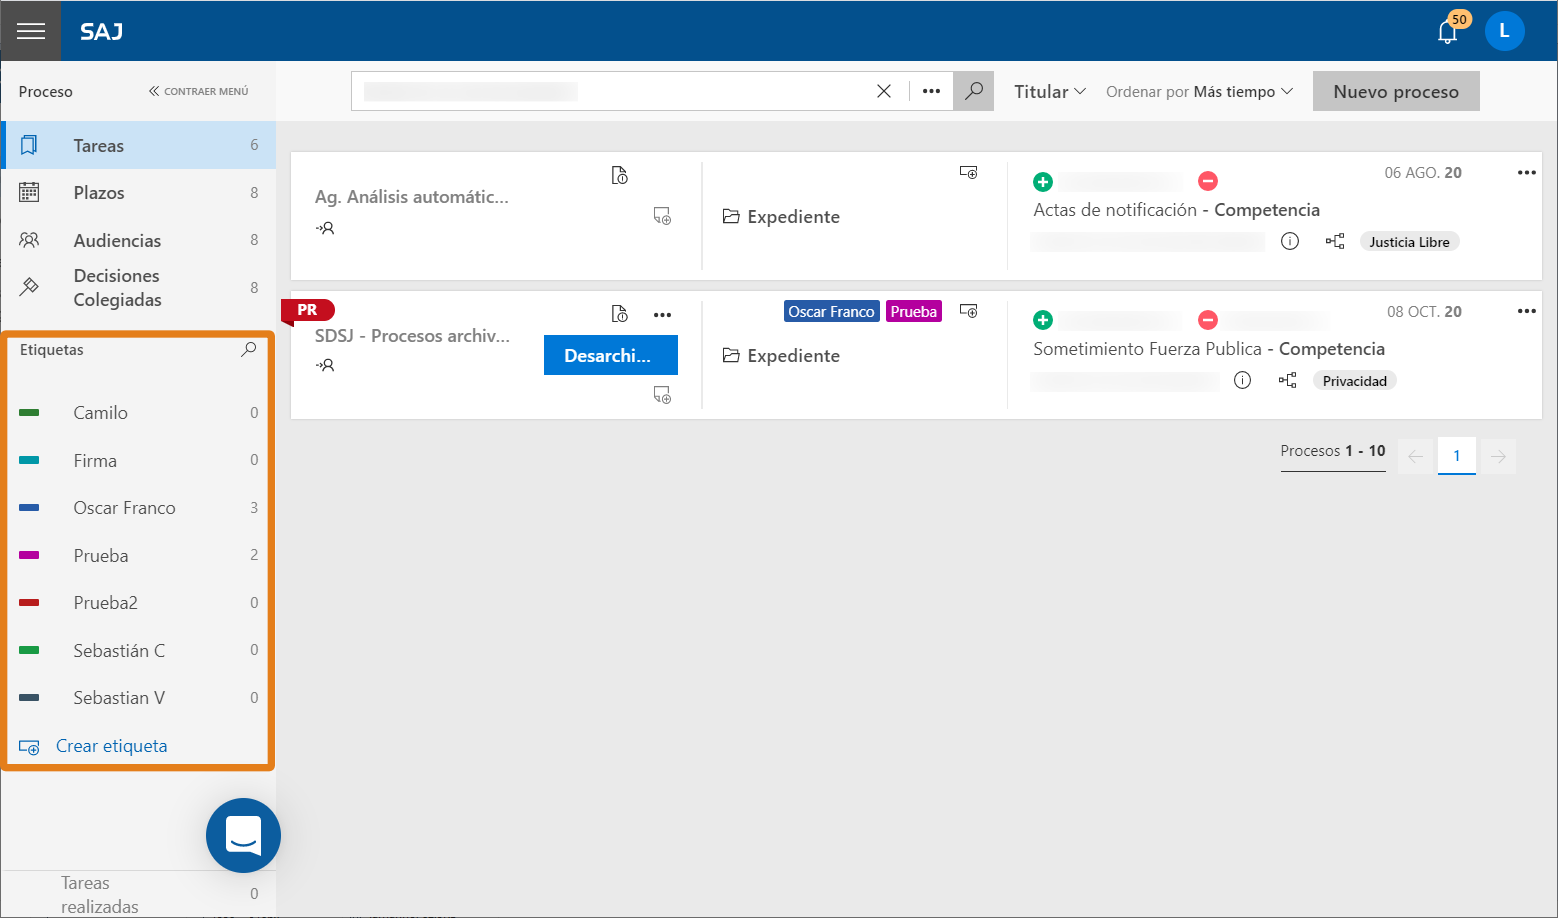Click Desarchi... button
1558x918 pixels.
[x=611, y=355]
